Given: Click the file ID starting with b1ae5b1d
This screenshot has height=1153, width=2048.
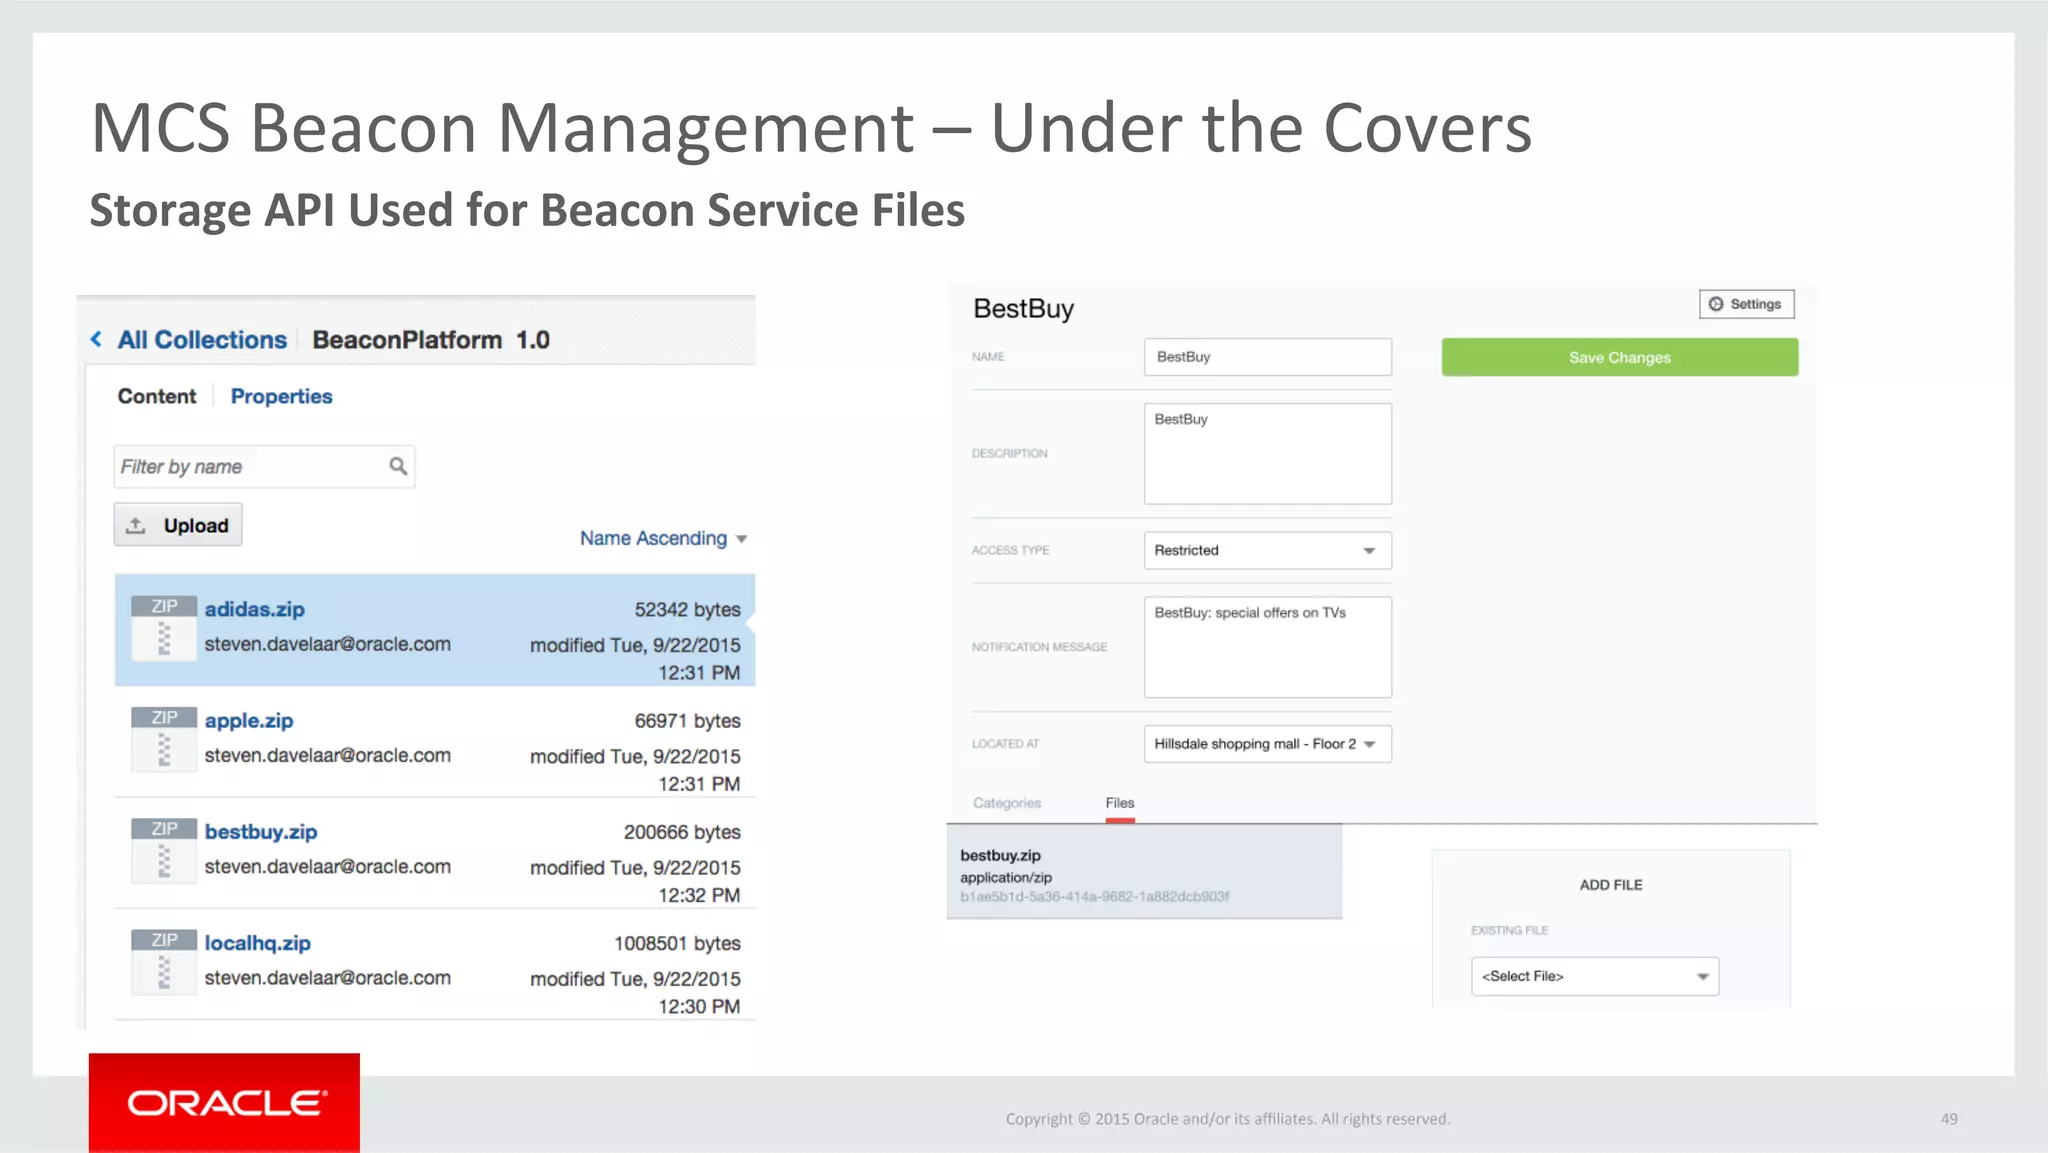Looking at the screenshot, I should pos(1094,897).
